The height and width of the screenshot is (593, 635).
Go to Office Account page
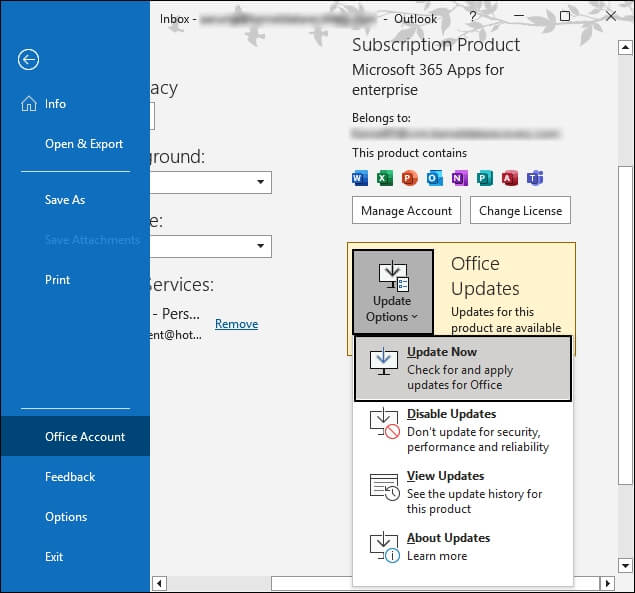click(75, 436)
